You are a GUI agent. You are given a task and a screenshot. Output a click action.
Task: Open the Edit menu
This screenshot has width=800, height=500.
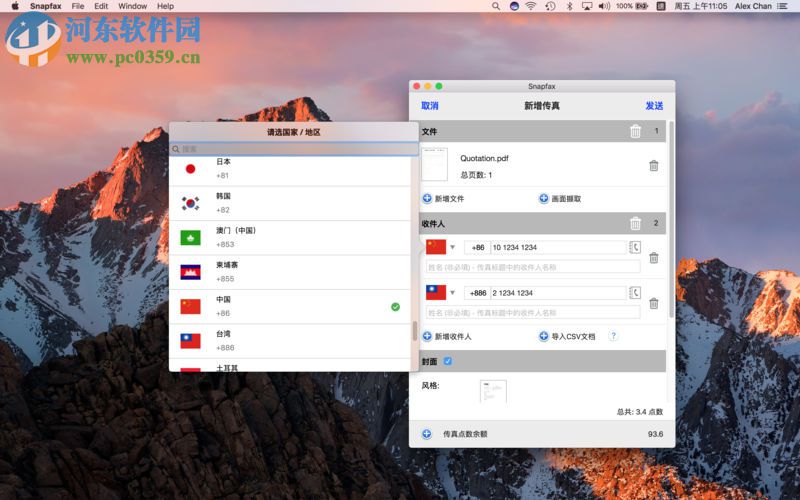(101, 6)
